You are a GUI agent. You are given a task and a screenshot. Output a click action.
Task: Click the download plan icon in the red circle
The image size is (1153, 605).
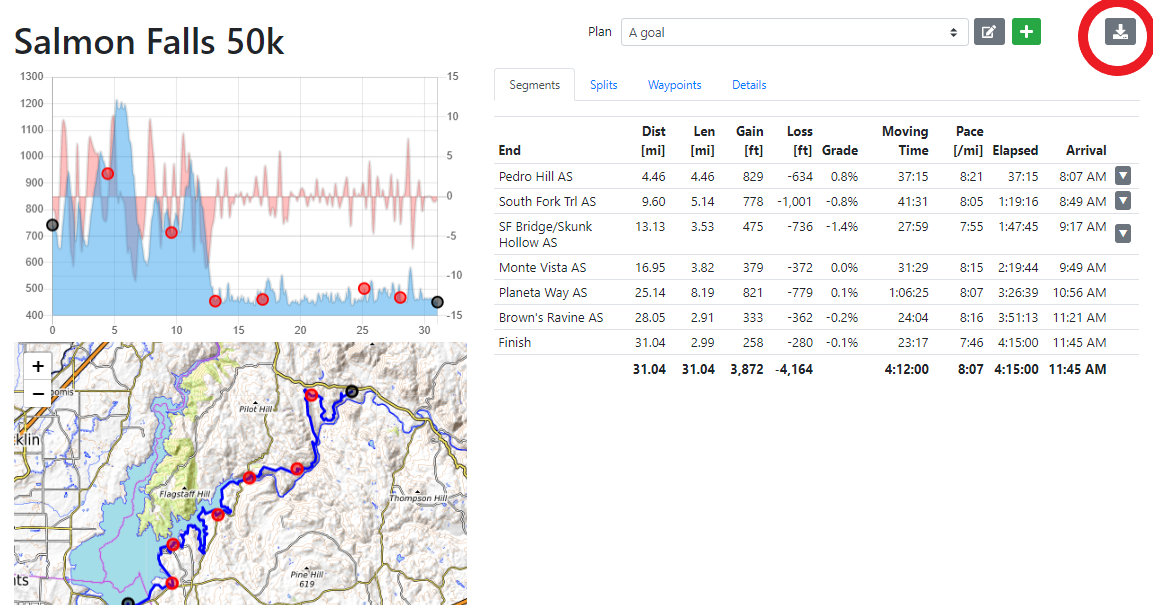pos(1119,32)
